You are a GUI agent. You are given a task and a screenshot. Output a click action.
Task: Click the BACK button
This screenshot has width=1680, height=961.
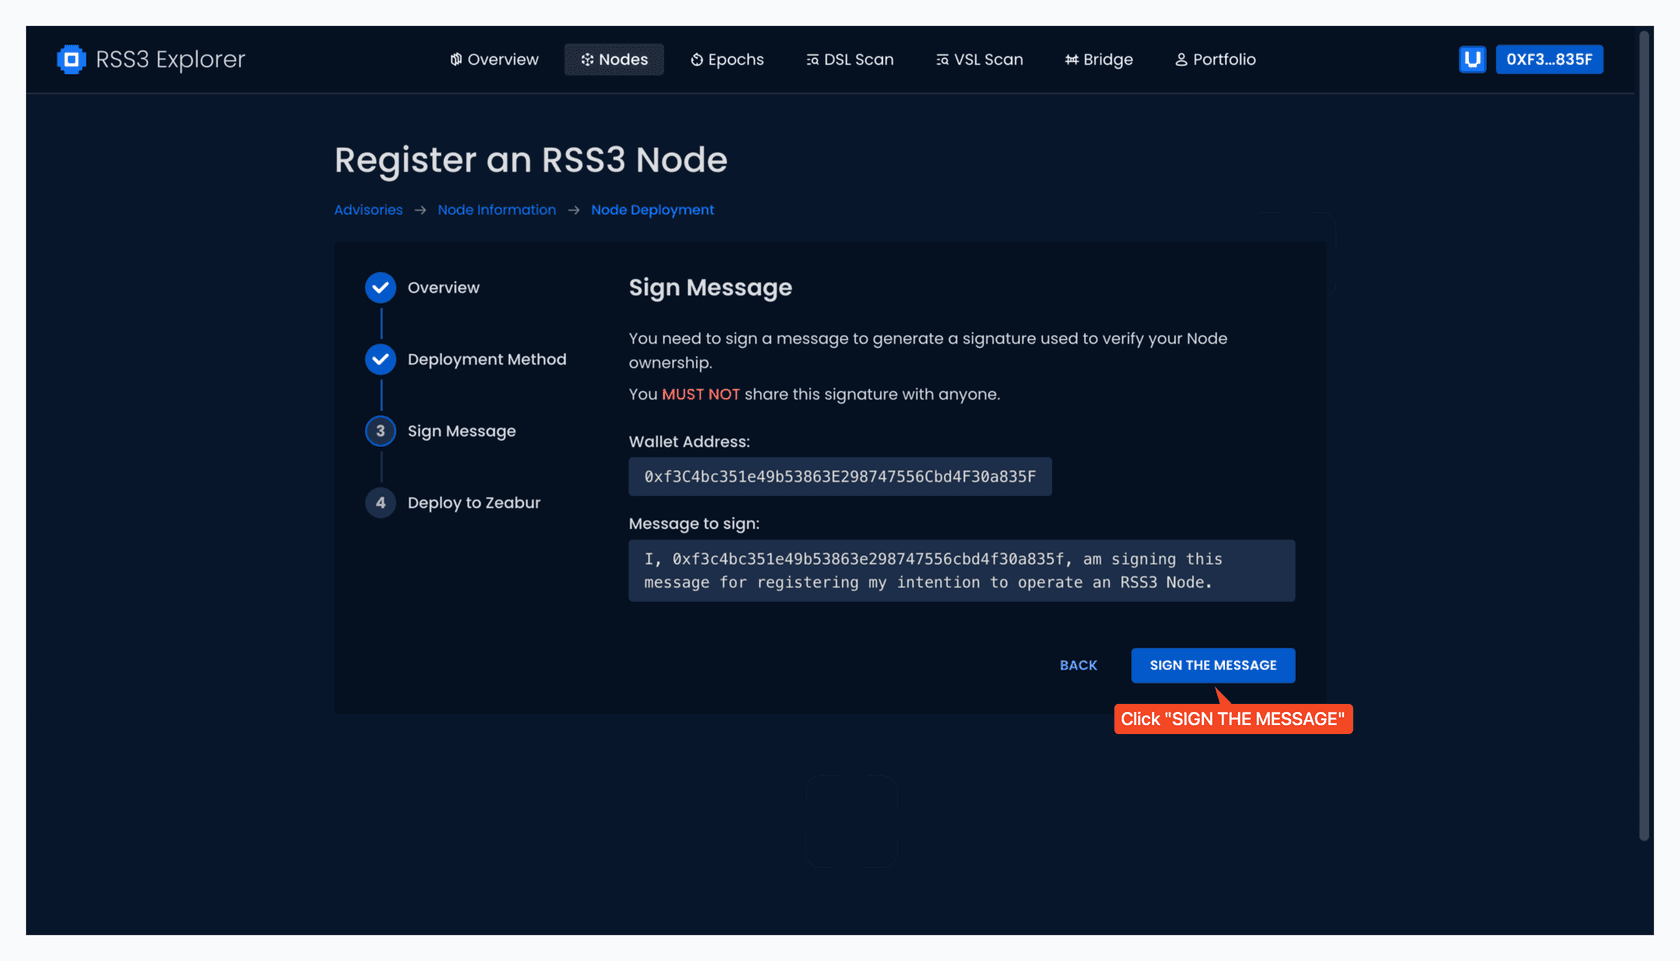point(1078,665)
